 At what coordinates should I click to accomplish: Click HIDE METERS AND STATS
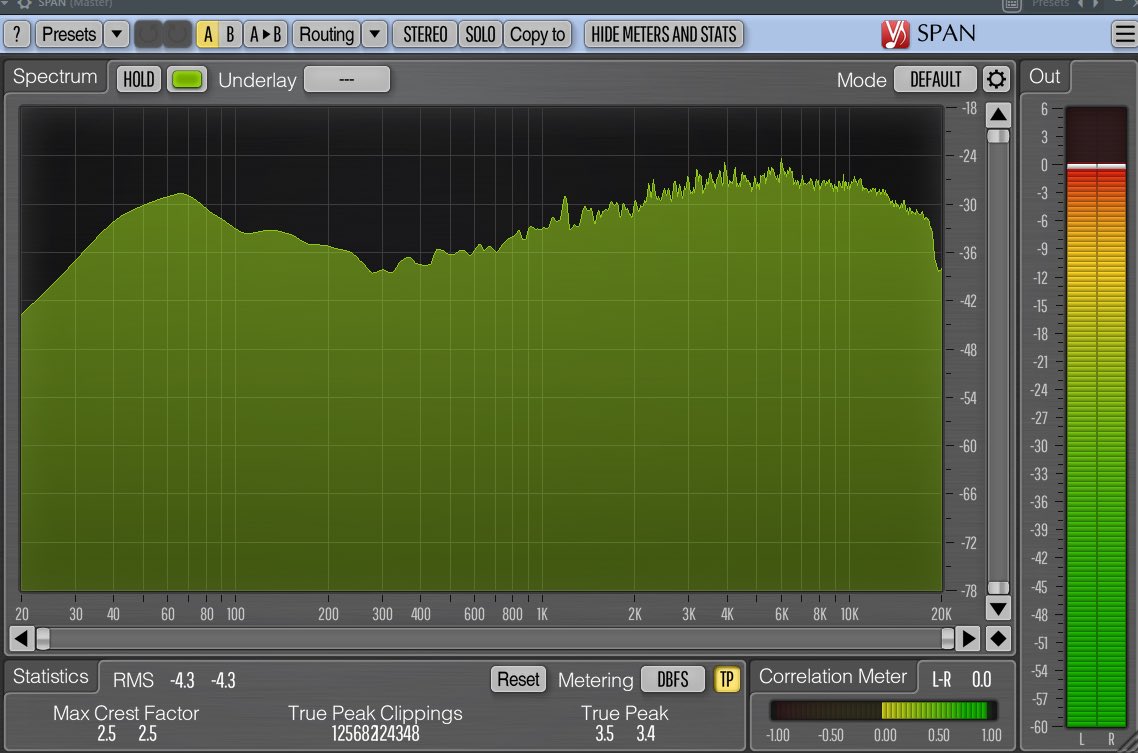tap(663, 34)
